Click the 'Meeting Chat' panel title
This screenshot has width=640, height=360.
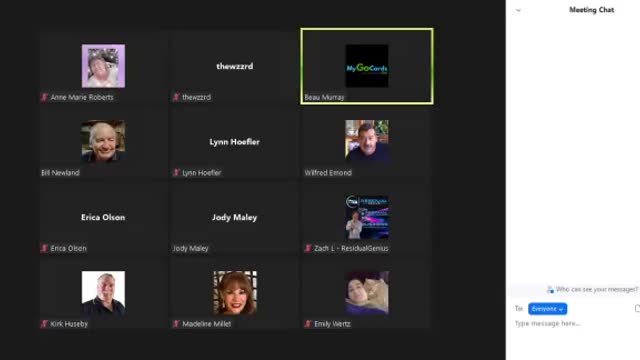(x=591, y=10)
